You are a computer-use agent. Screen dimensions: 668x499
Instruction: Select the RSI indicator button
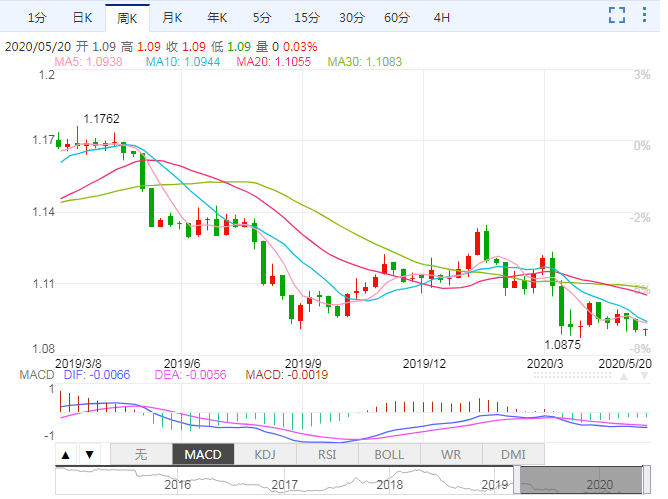pos(327,454)
